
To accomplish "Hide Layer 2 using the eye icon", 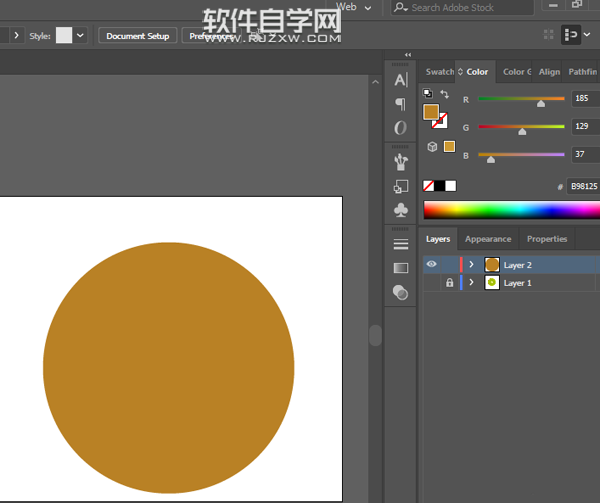I will [432, 265].
